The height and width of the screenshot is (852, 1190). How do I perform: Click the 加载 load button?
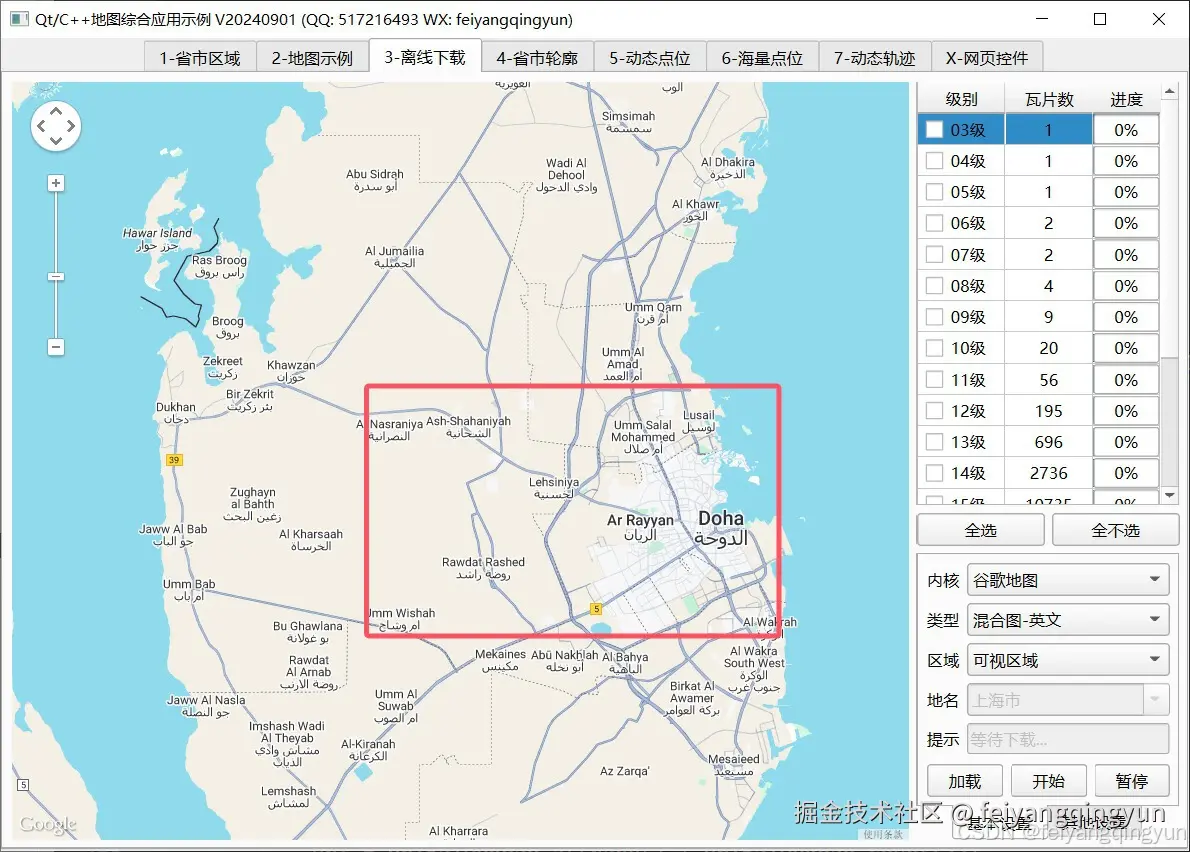pyautogui.click(x=965, y=781)
